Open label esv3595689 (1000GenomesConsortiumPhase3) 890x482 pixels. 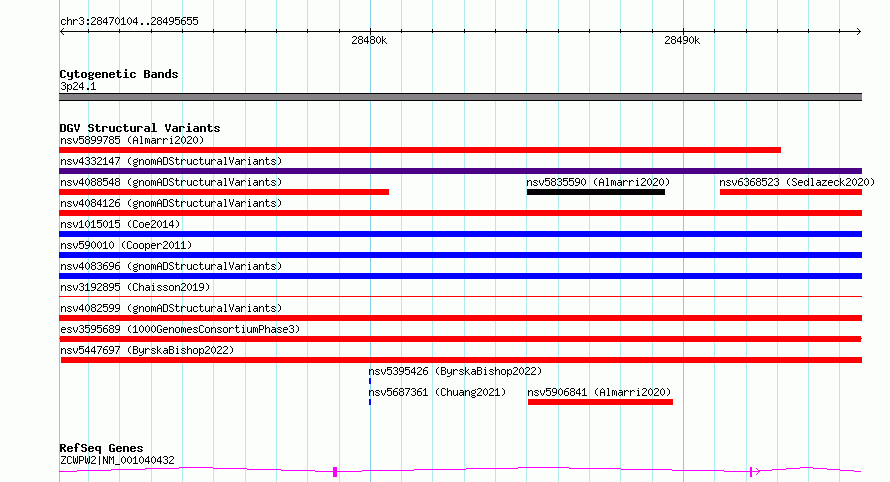(x=180, y=329)
